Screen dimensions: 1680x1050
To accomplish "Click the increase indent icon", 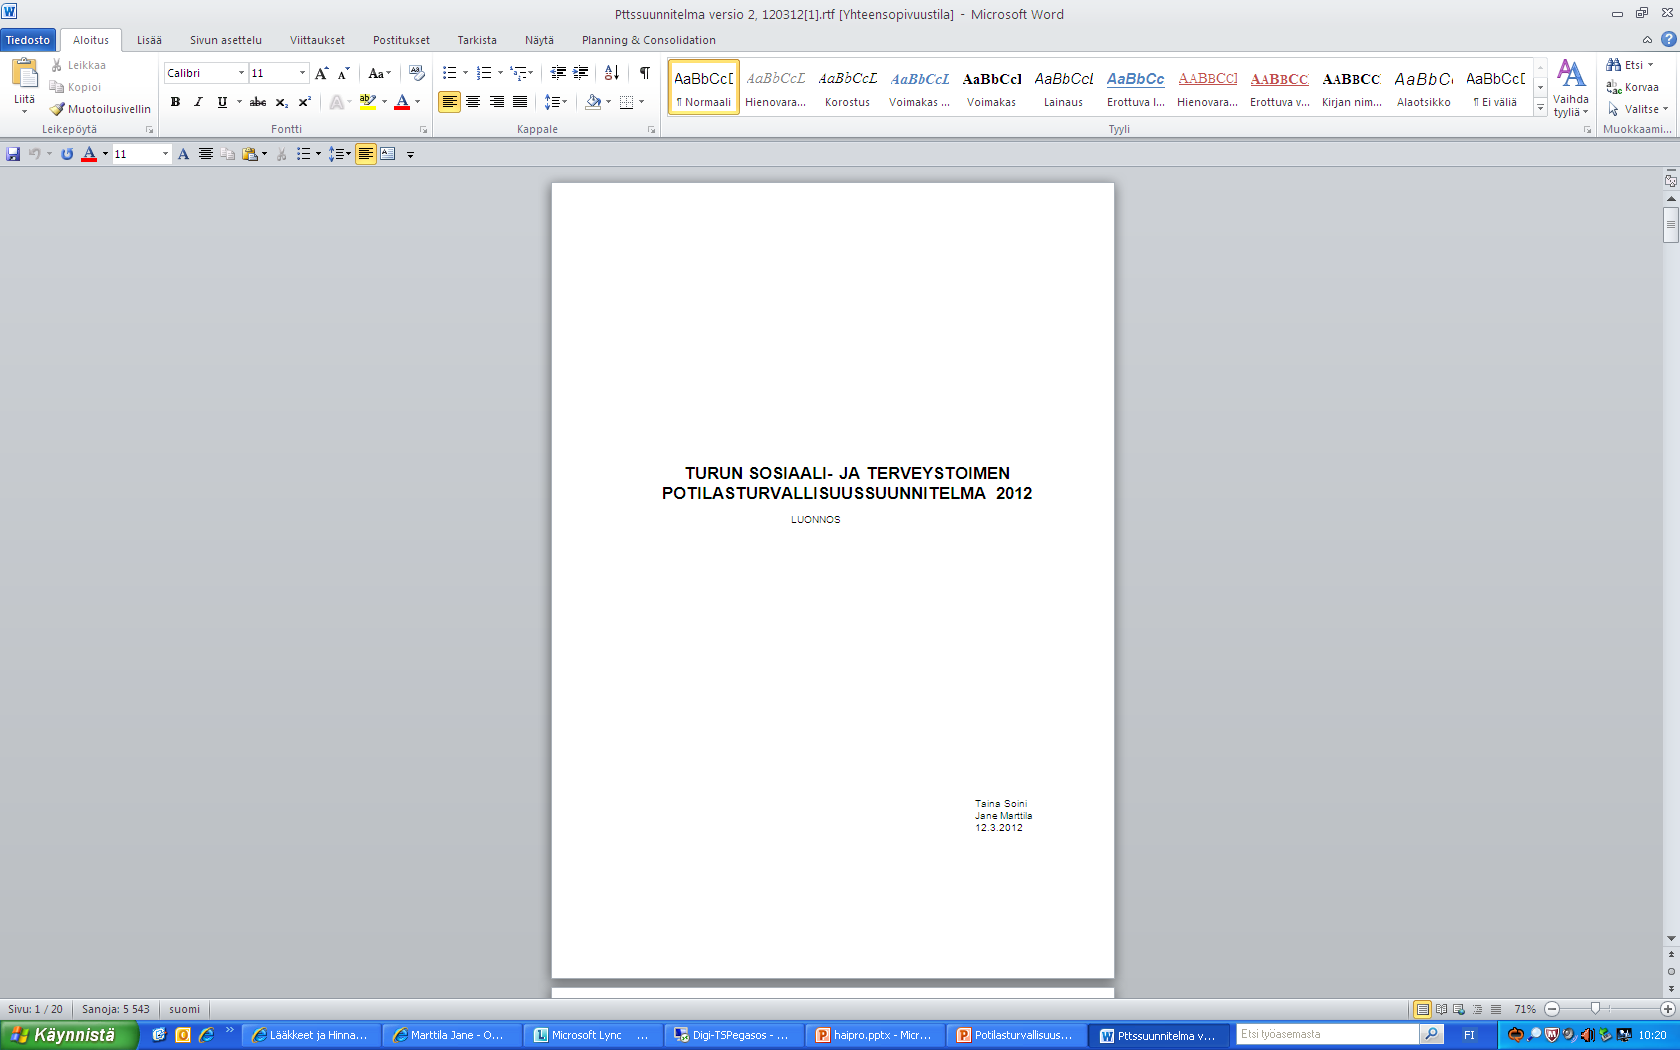I will tap(581, 73).
